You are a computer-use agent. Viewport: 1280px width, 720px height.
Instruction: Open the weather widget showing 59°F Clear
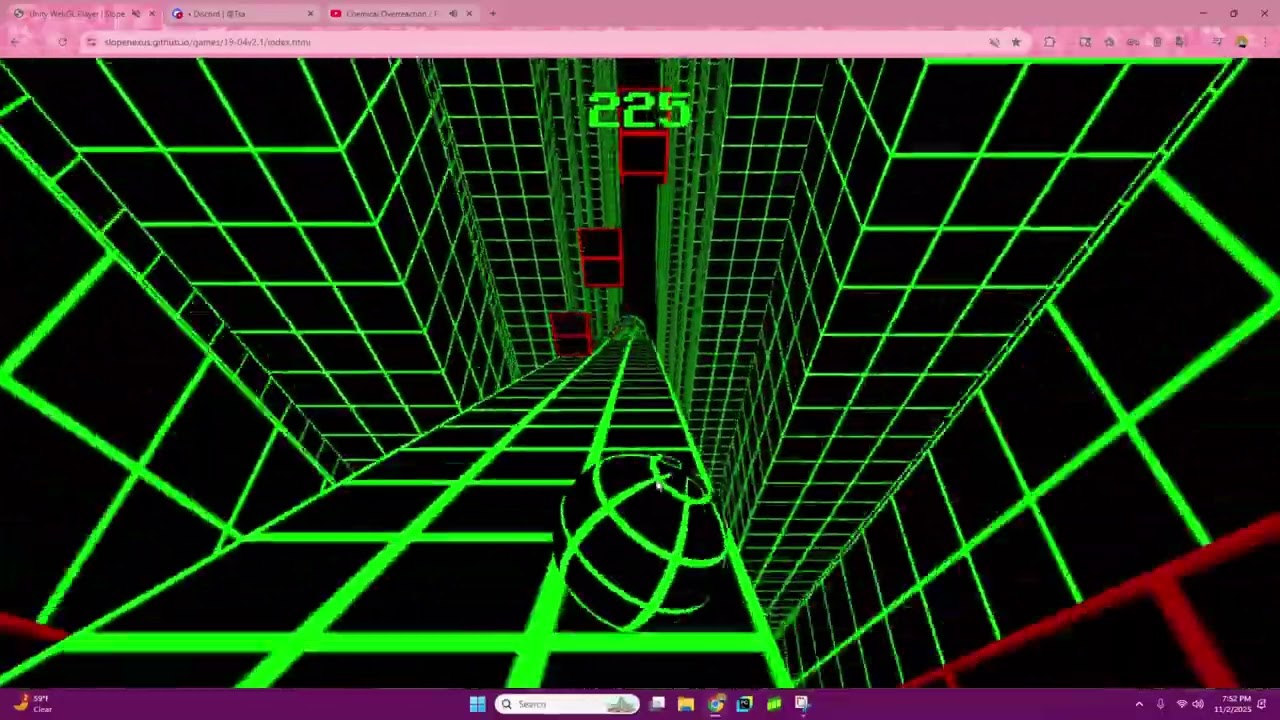point(32,704)
